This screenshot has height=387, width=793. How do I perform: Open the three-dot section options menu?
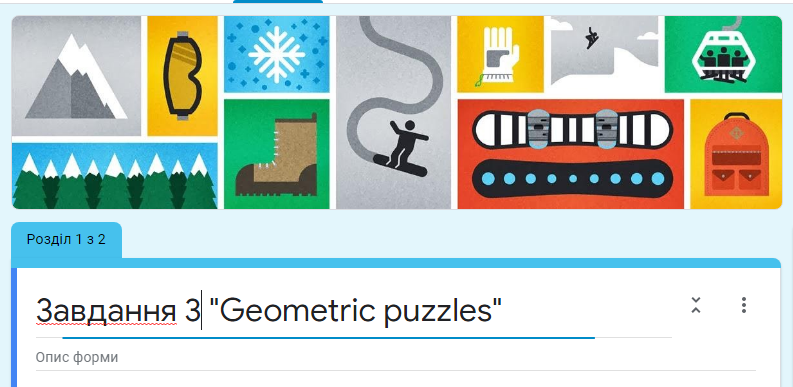pos(743,305)
